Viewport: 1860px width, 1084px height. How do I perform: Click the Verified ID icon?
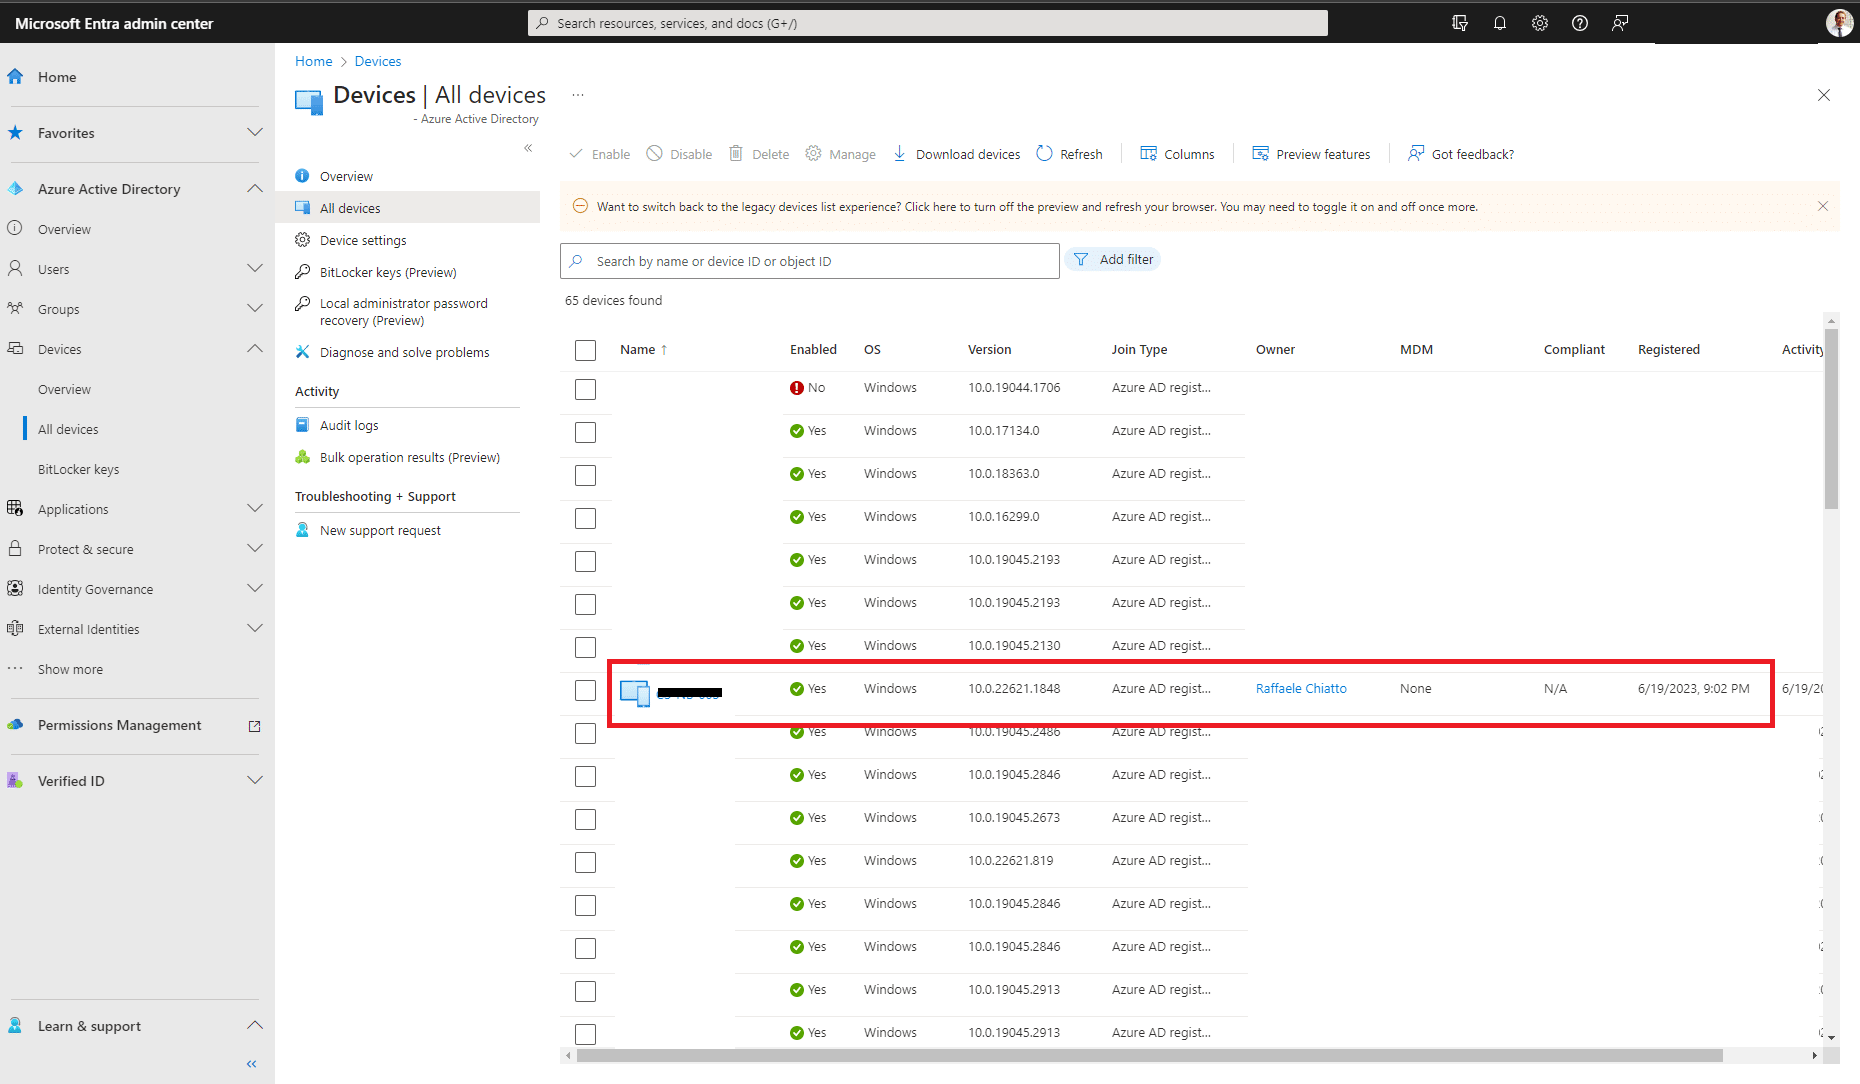click(15, 780)
